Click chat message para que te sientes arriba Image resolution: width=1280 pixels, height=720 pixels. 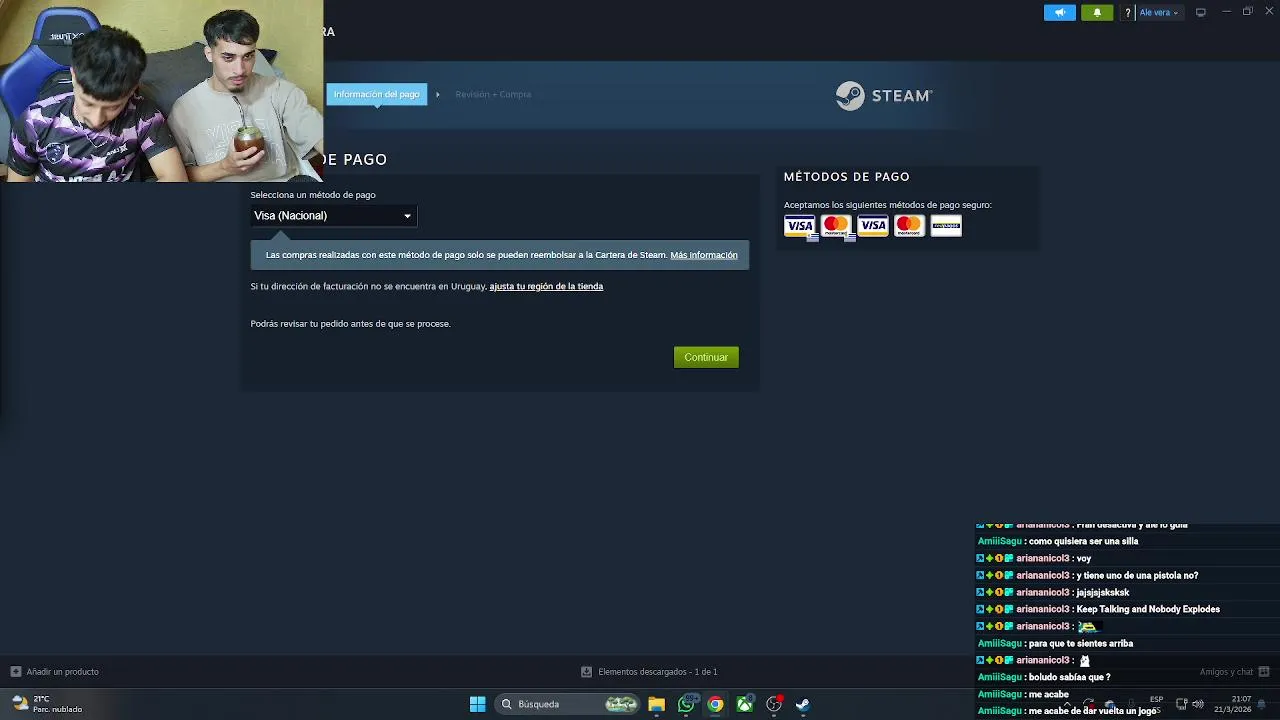click(1081, 643)
